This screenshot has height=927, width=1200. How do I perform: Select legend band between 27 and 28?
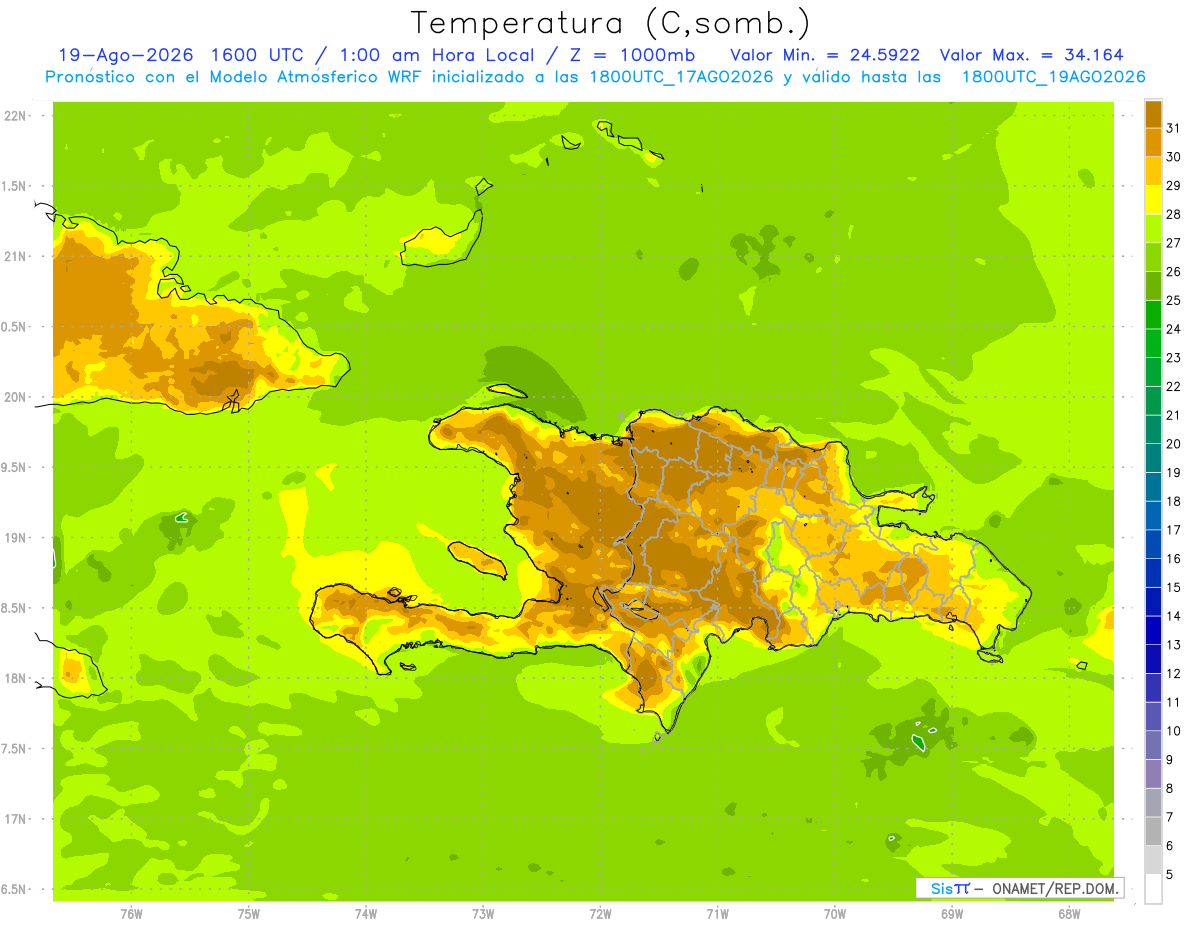coord(1153,228)
